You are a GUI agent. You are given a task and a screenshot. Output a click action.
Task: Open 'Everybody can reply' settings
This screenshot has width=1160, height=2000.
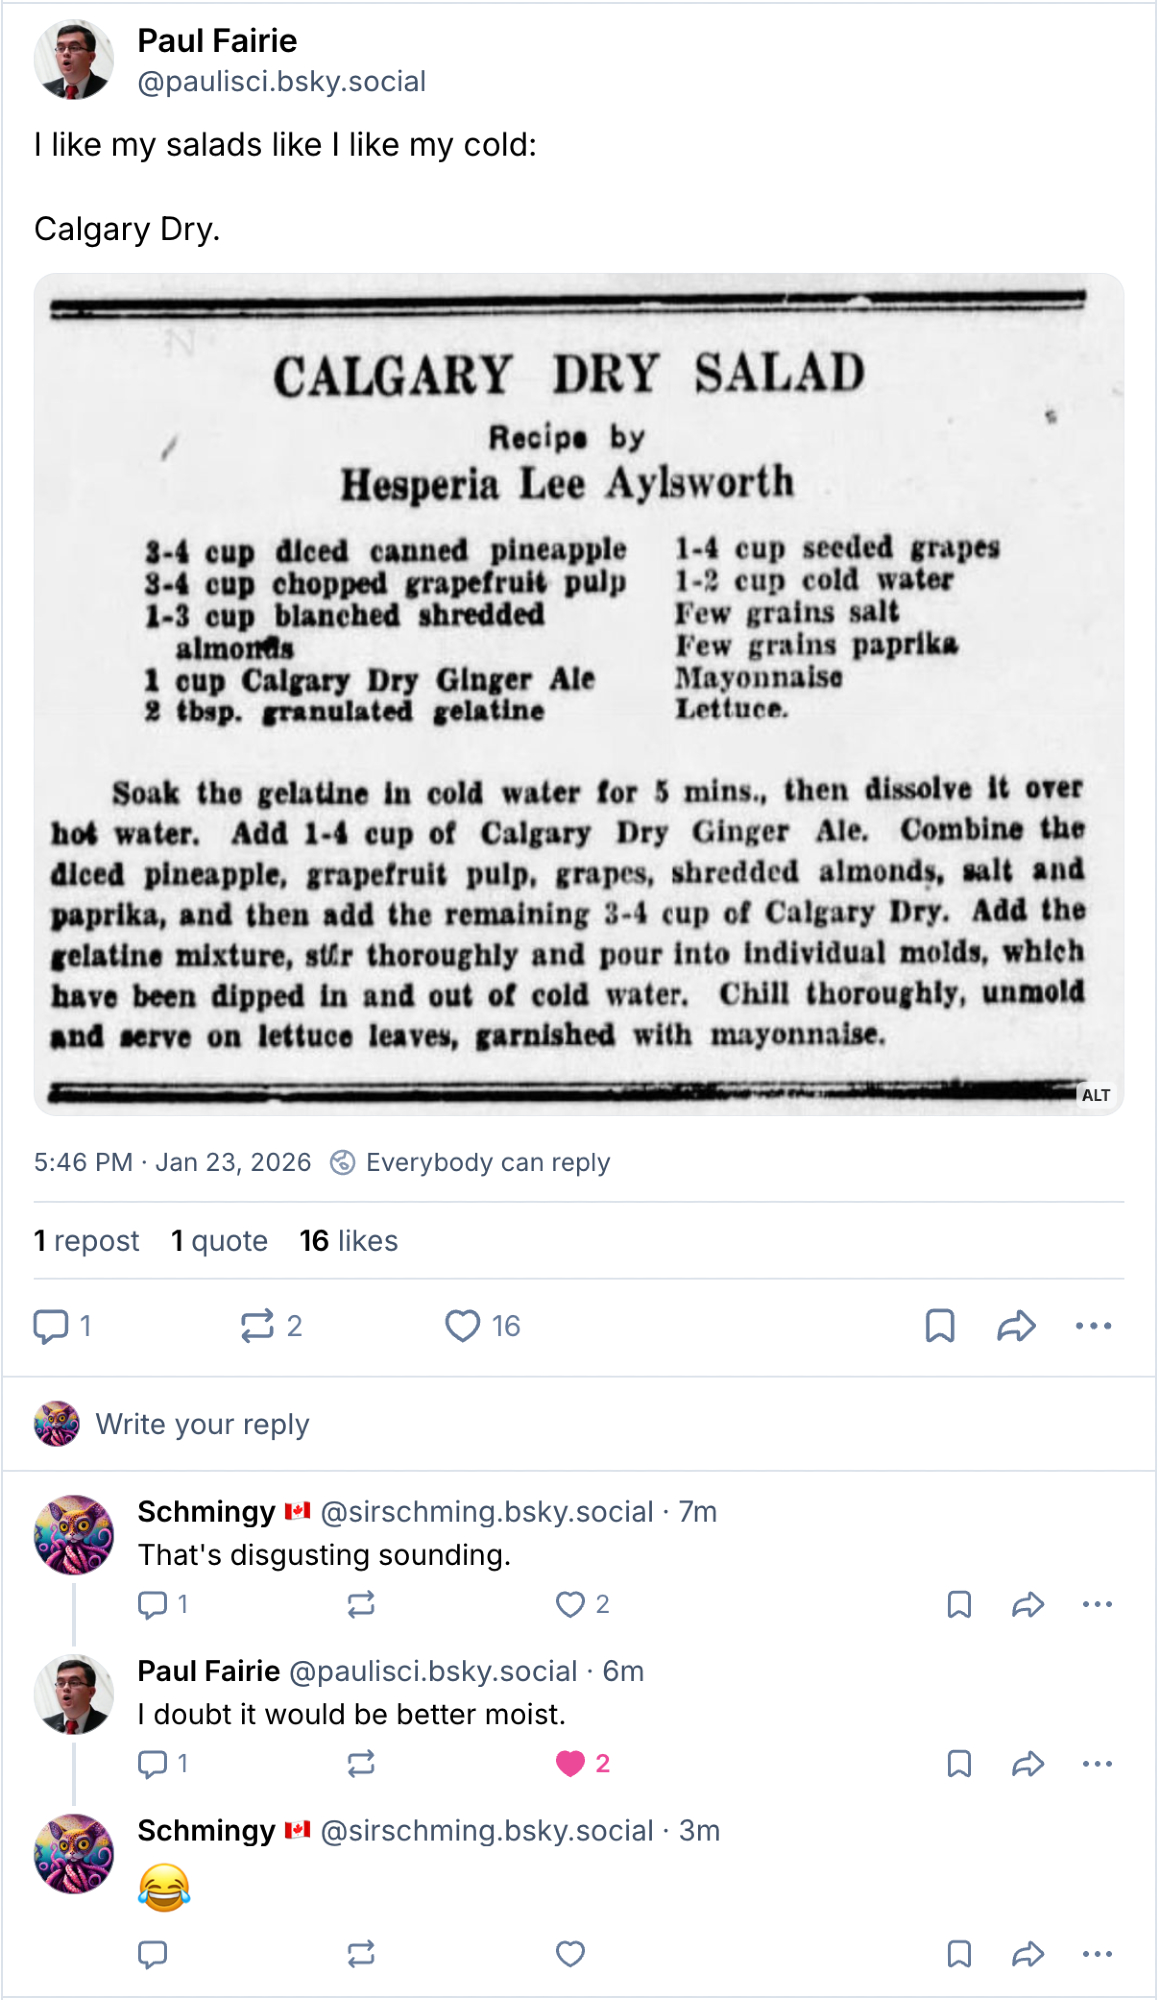(x=472, y=1162)
